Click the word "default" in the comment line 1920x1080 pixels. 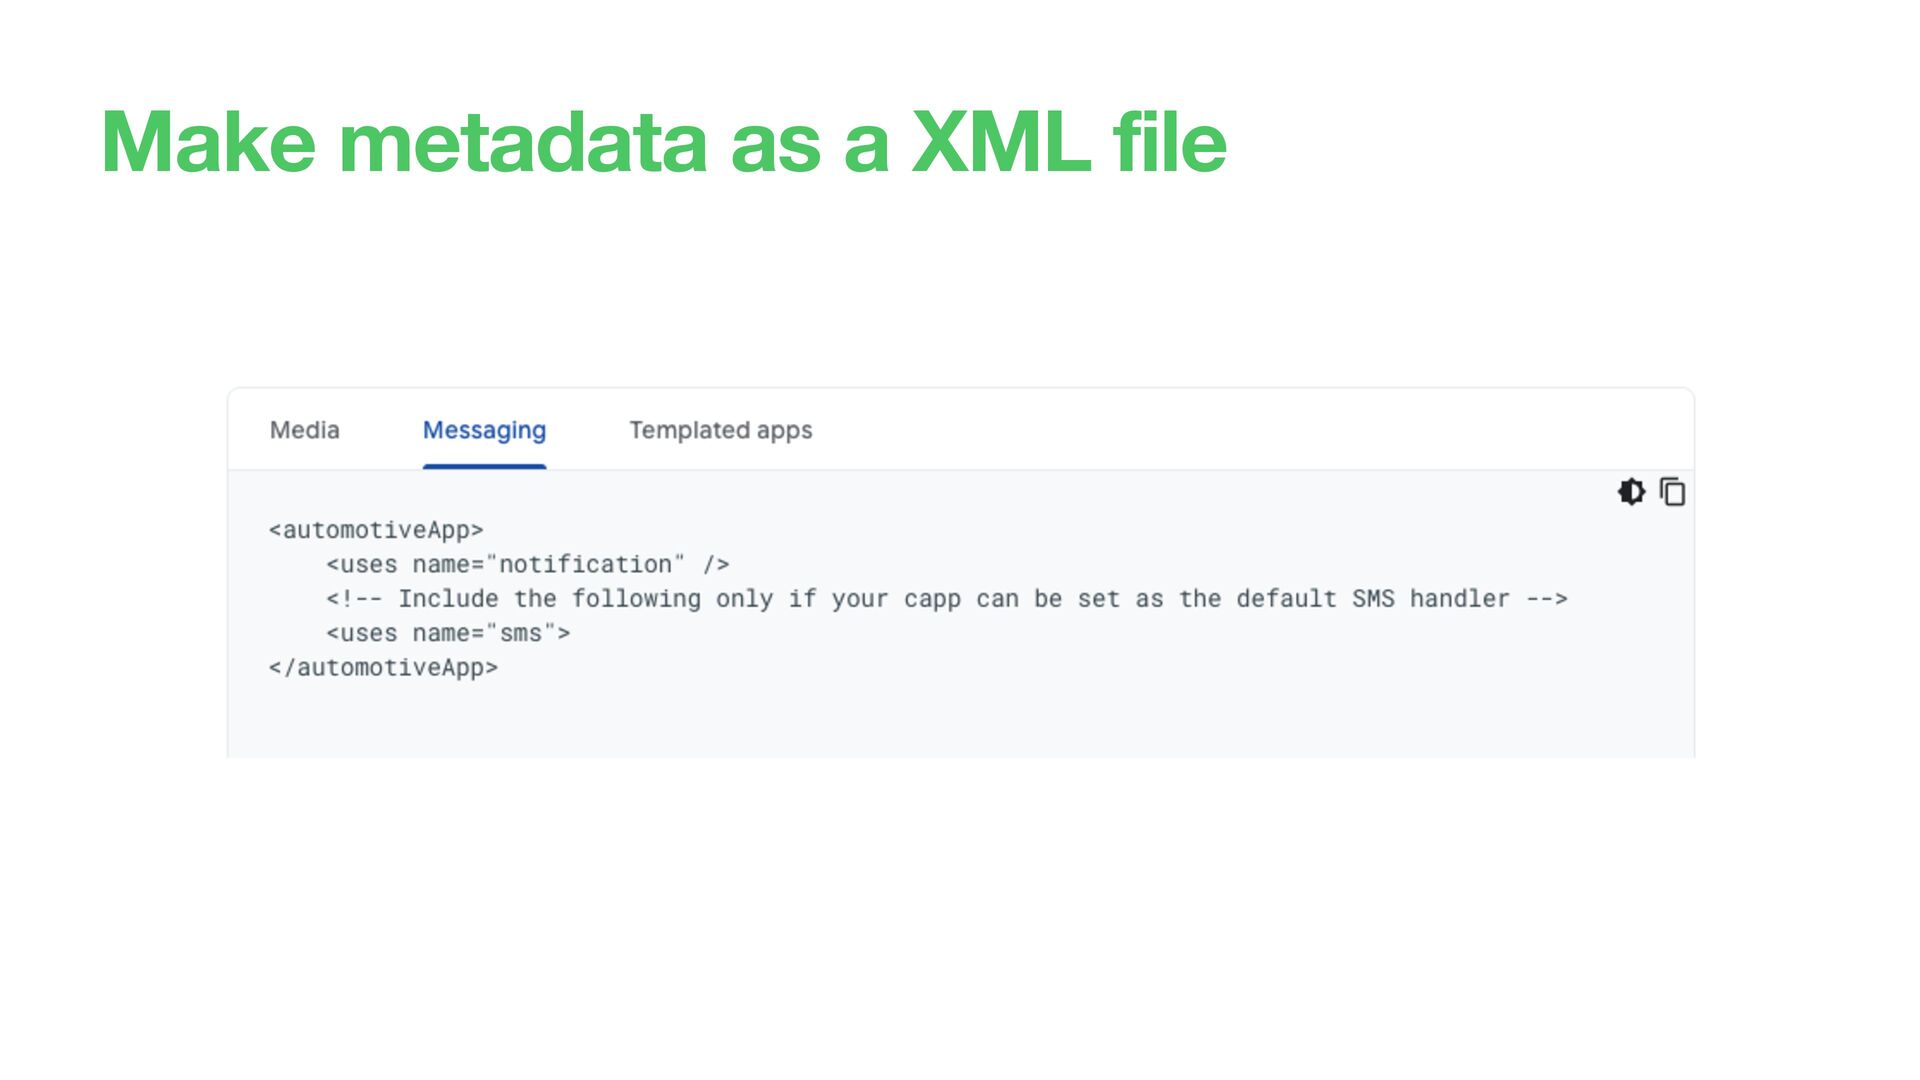(x=1286, y=599)
